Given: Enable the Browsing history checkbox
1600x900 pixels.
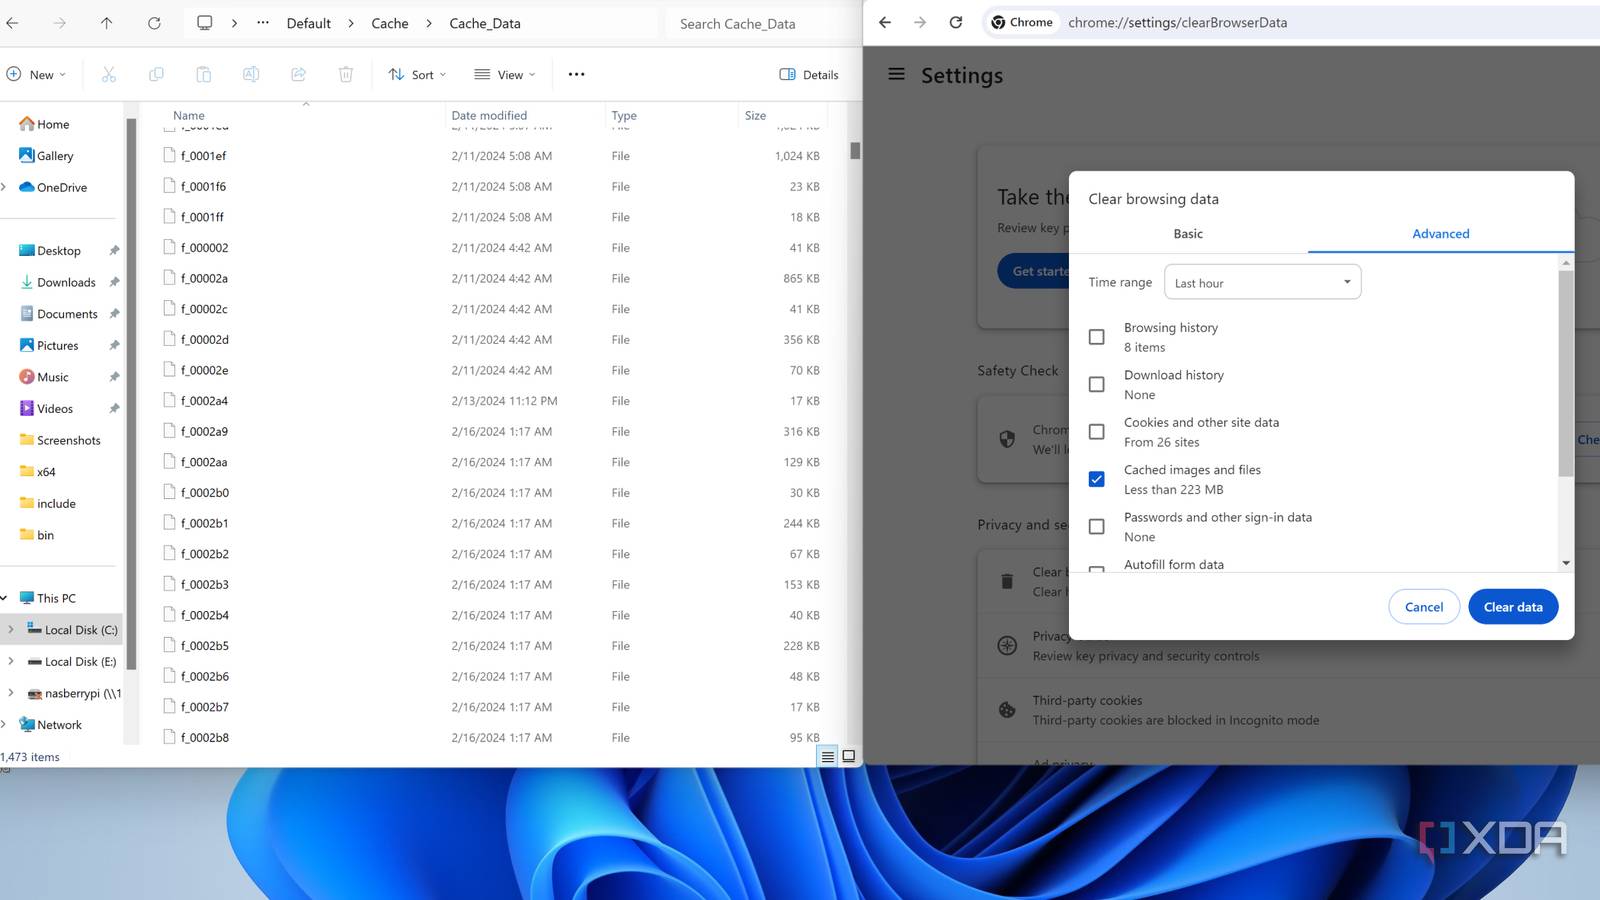Looking at the screenshot, I should pos(1097,337).
